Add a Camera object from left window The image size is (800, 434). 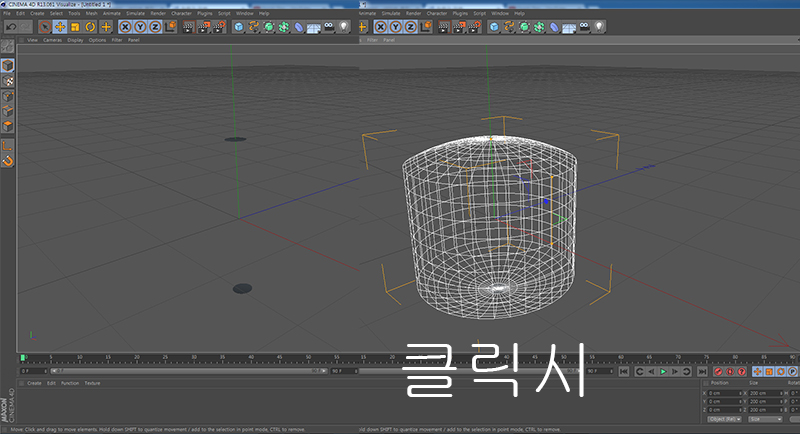point(329,27)
